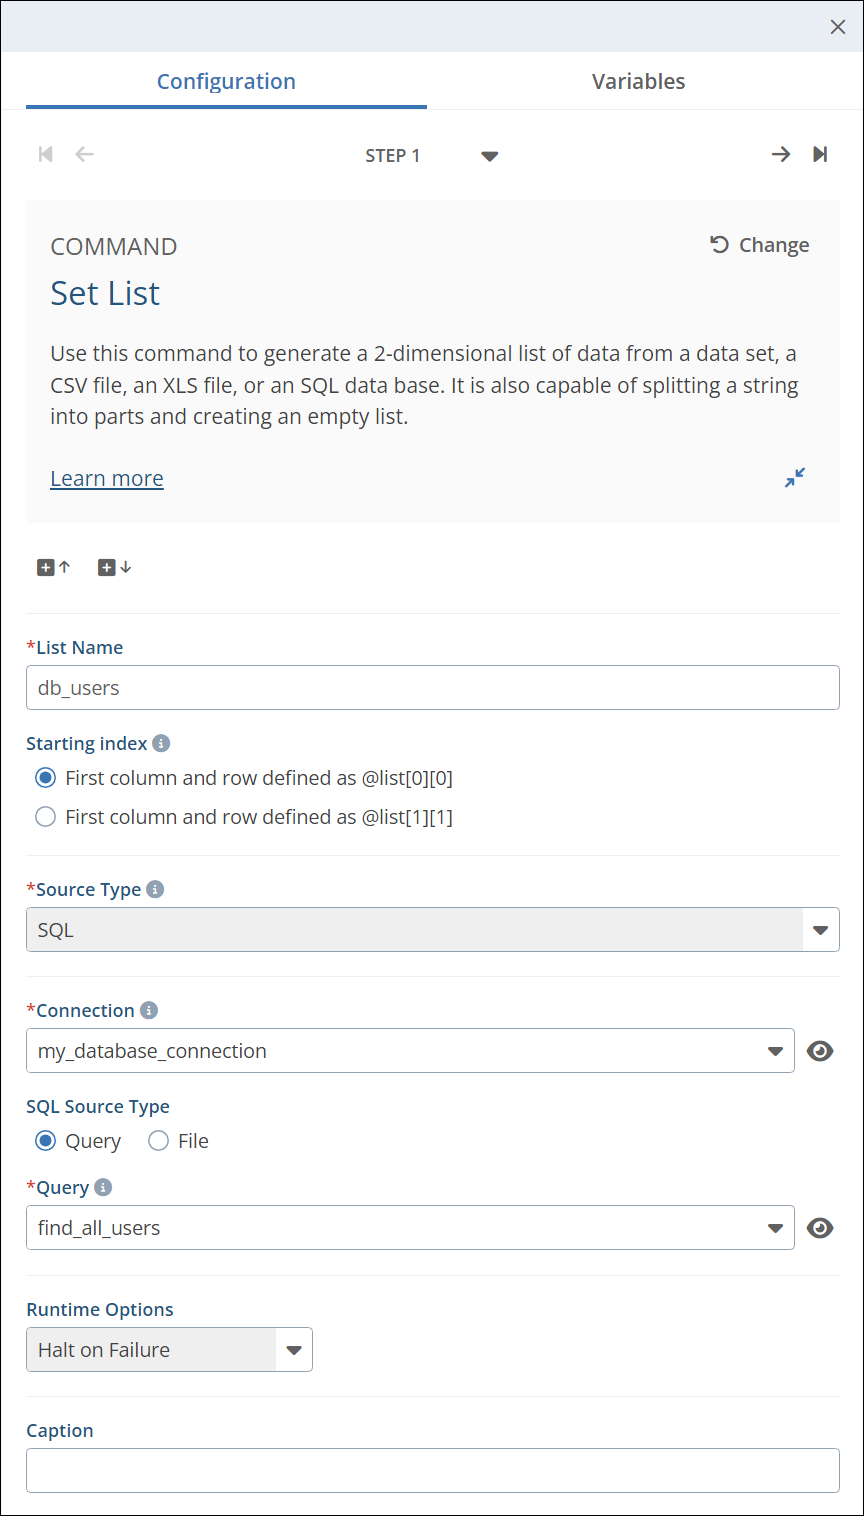864x1516 pixels.
Task: Click the Starting index info icon
Action: click(x=161, y=743)
